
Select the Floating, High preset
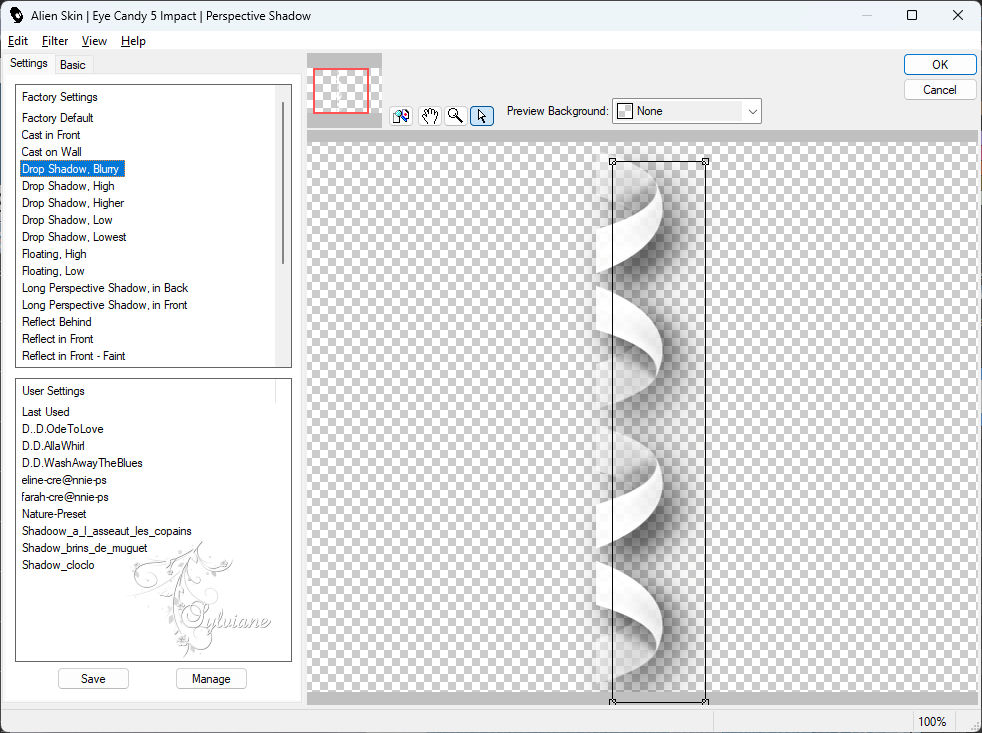coord(54,254)
